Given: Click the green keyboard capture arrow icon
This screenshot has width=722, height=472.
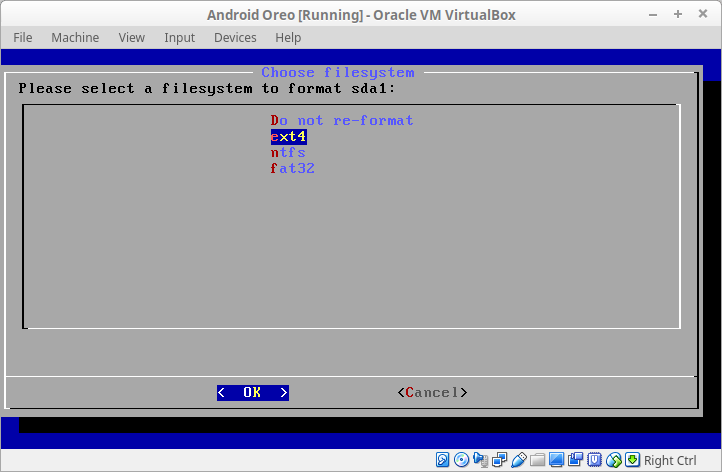Looking at the screenshot, I should tap(633, 460).
